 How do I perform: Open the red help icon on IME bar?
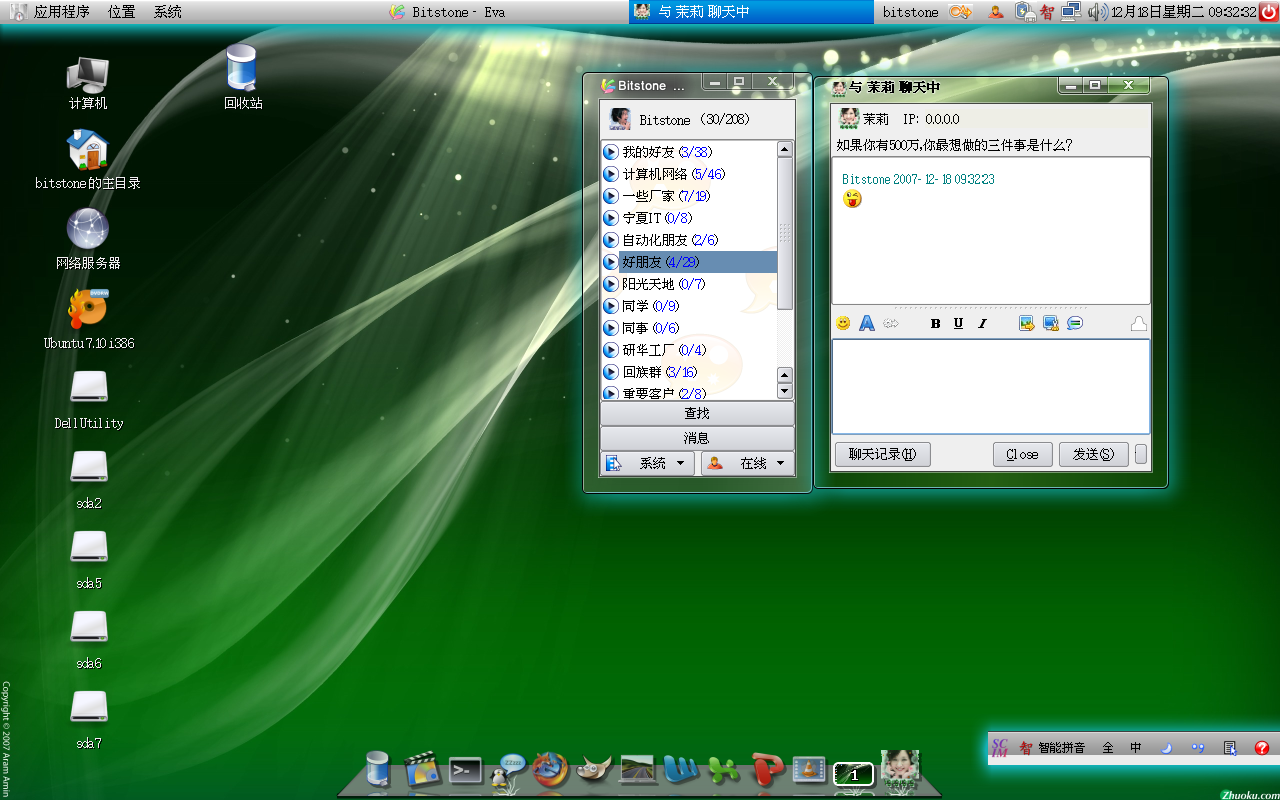pyautogui.click(x=1262, y=748)
